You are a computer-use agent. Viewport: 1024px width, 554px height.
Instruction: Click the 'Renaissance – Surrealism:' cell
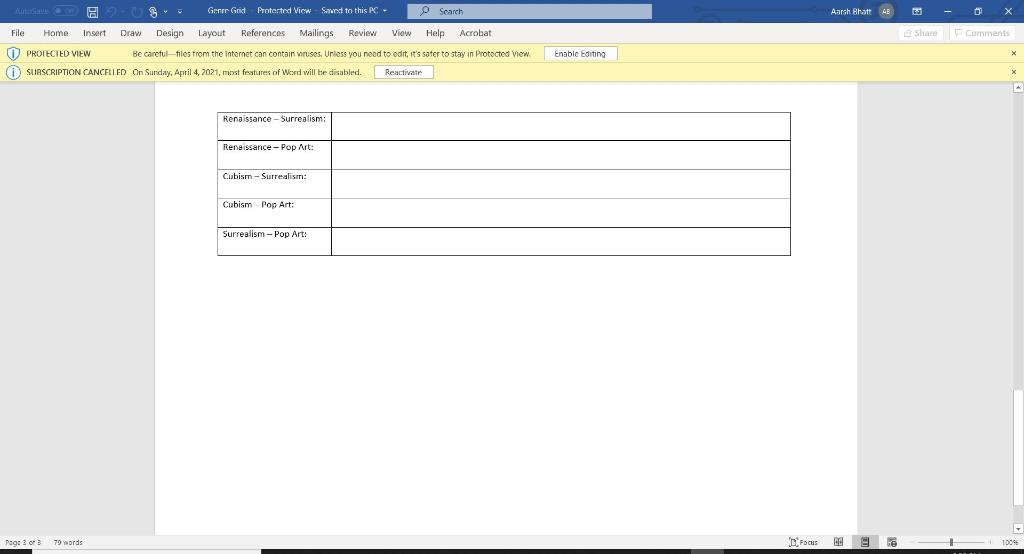click(x=274, y=126)
